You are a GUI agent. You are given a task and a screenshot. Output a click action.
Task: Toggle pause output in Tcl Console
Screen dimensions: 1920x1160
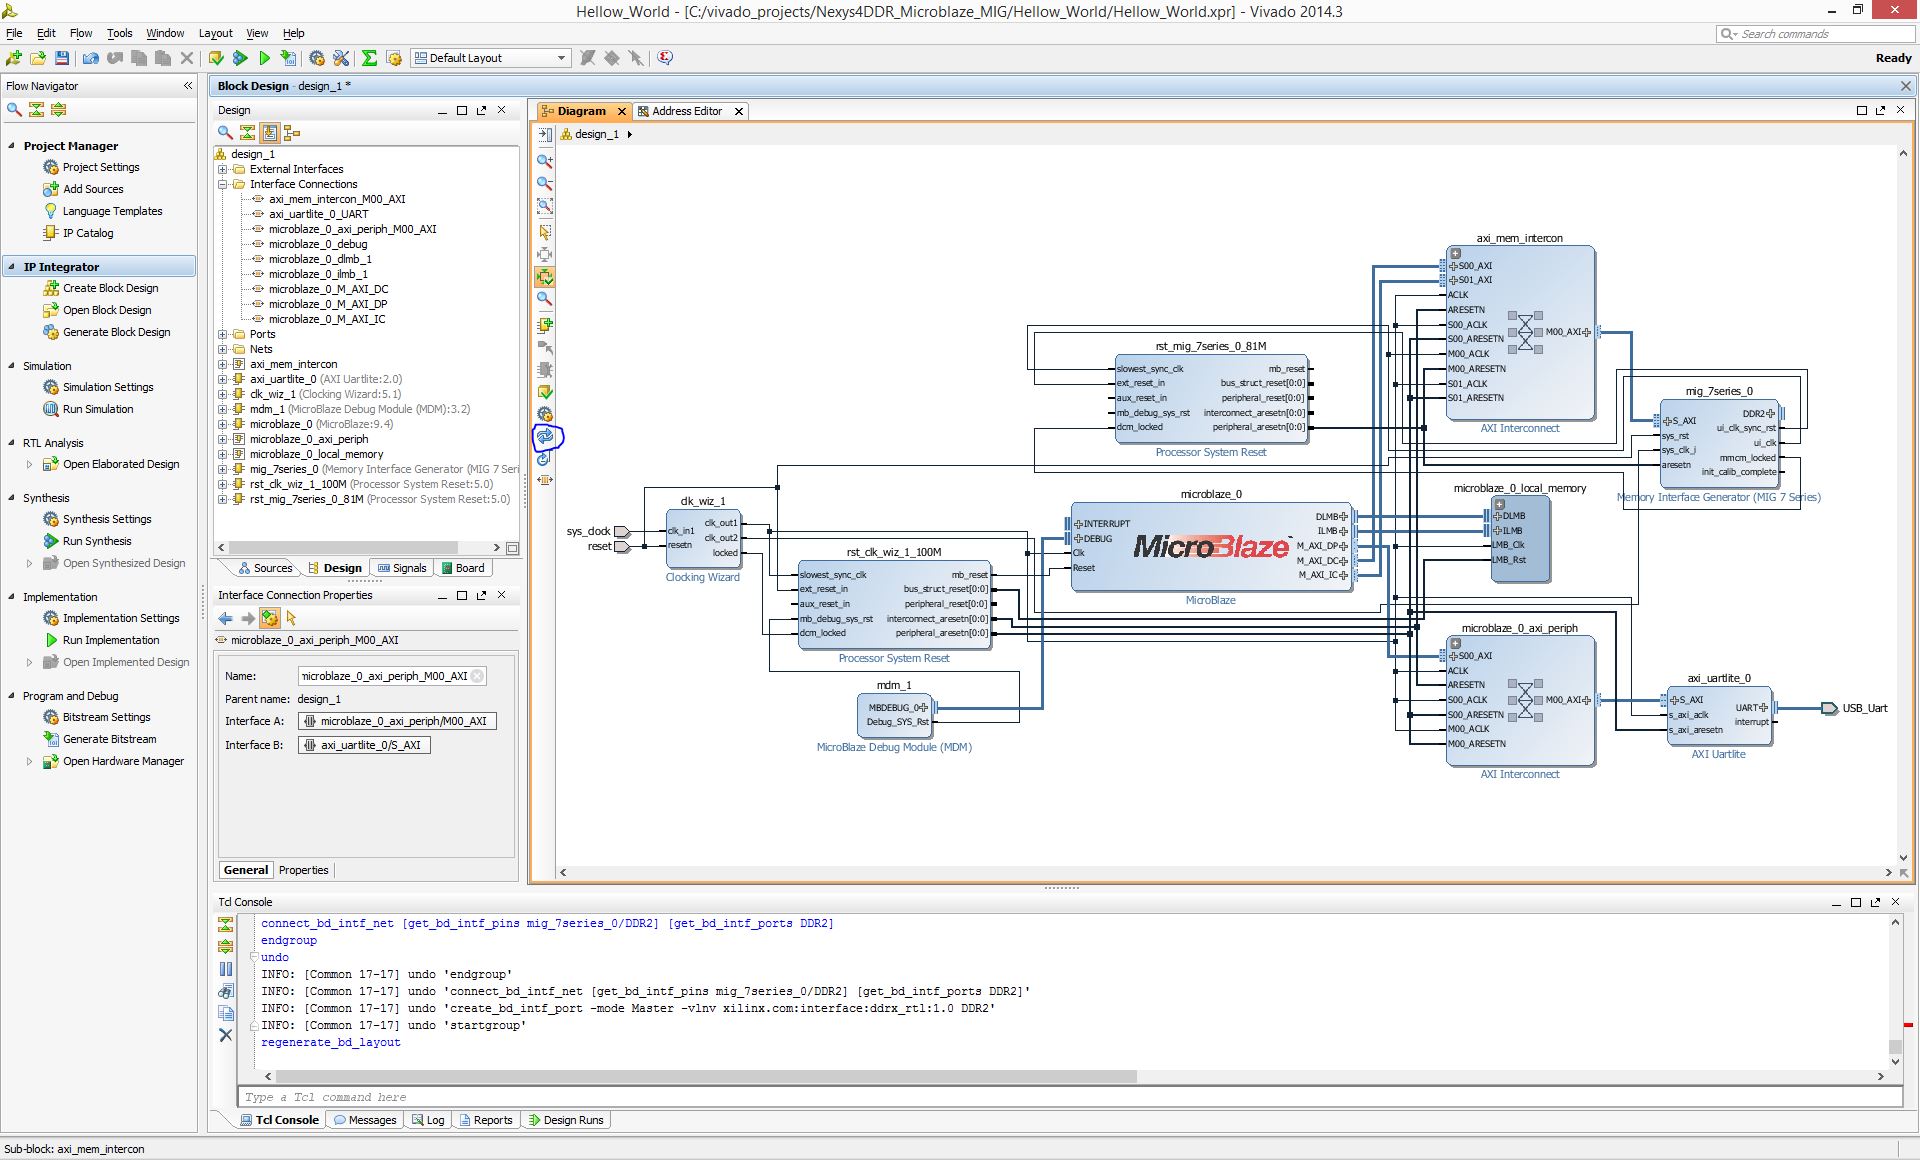(x=226, y=968)
